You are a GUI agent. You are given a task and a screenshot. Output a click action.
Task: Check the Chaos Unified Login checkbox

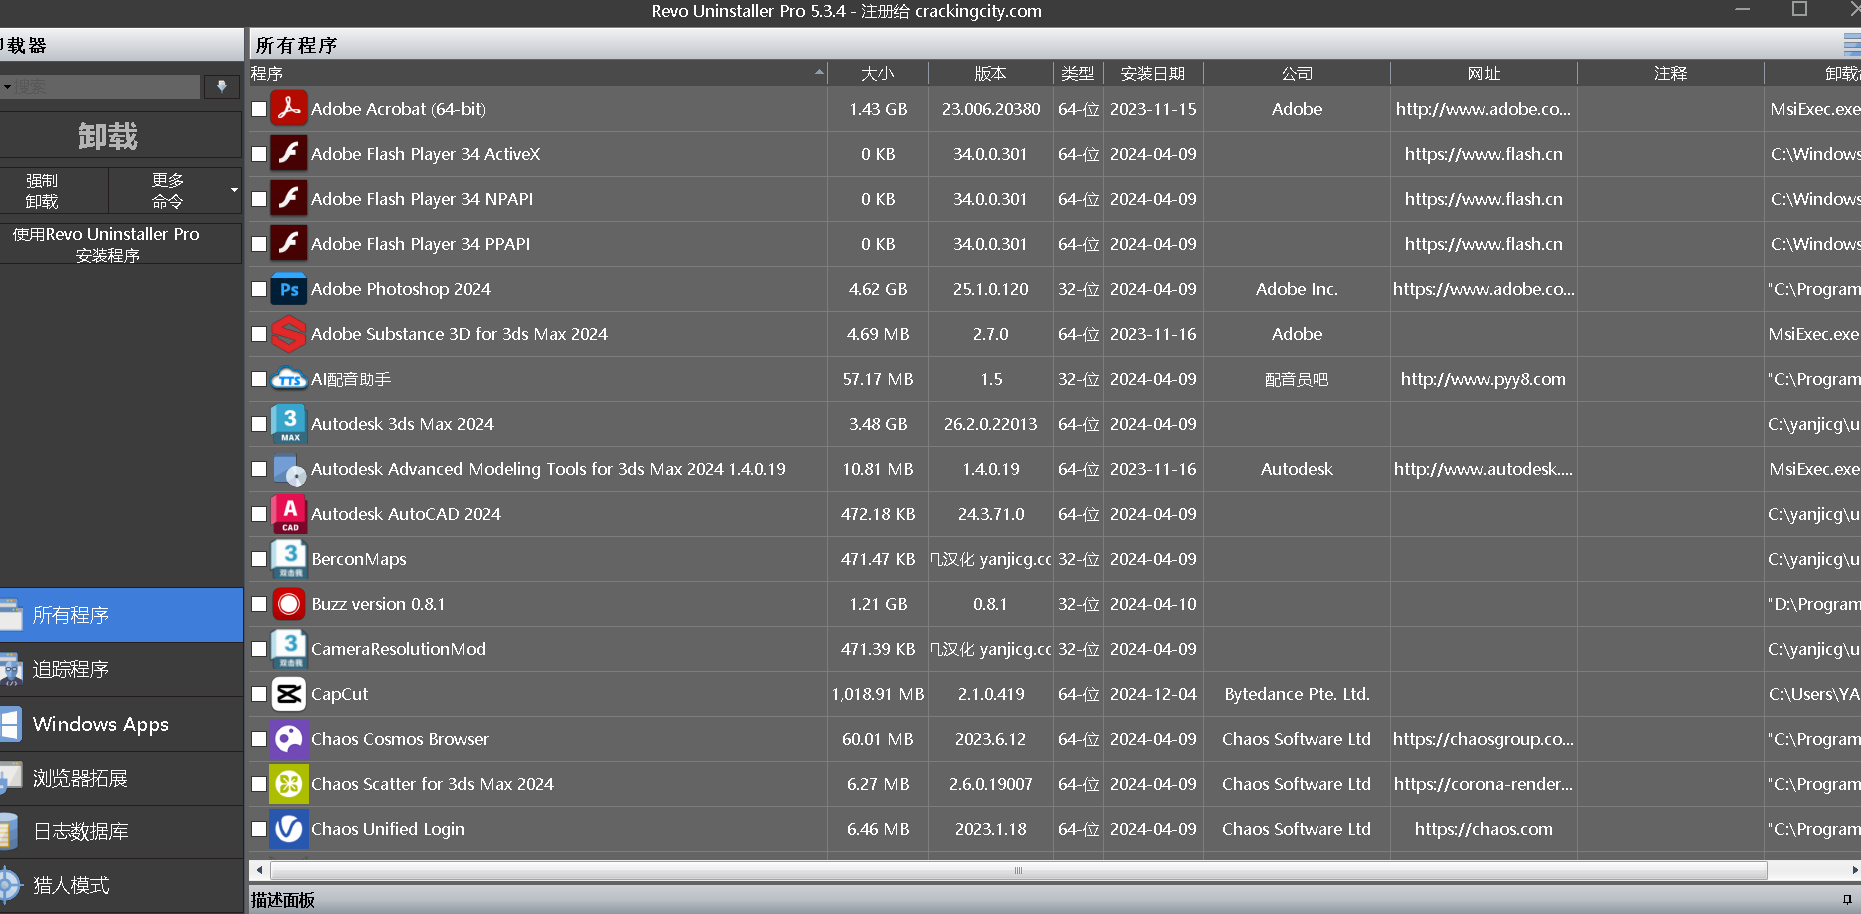[259, 829]
